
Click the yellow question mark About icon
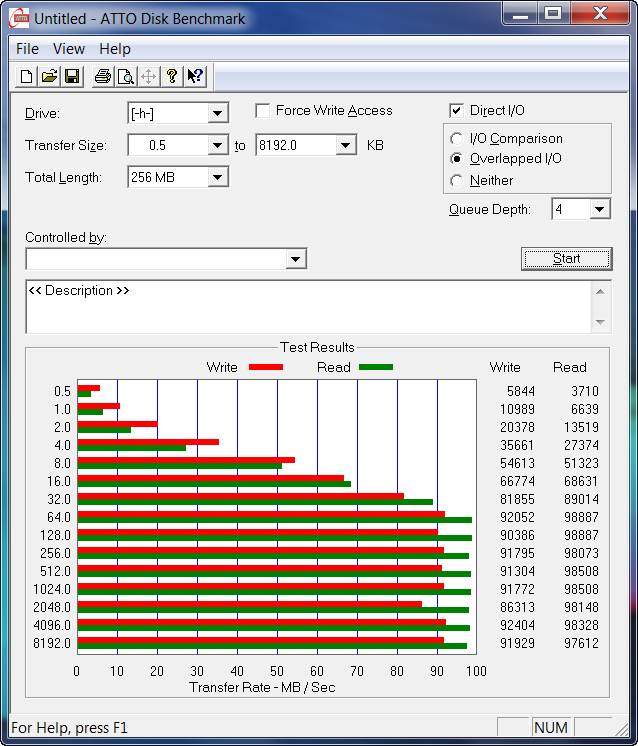tap(172, 77)
